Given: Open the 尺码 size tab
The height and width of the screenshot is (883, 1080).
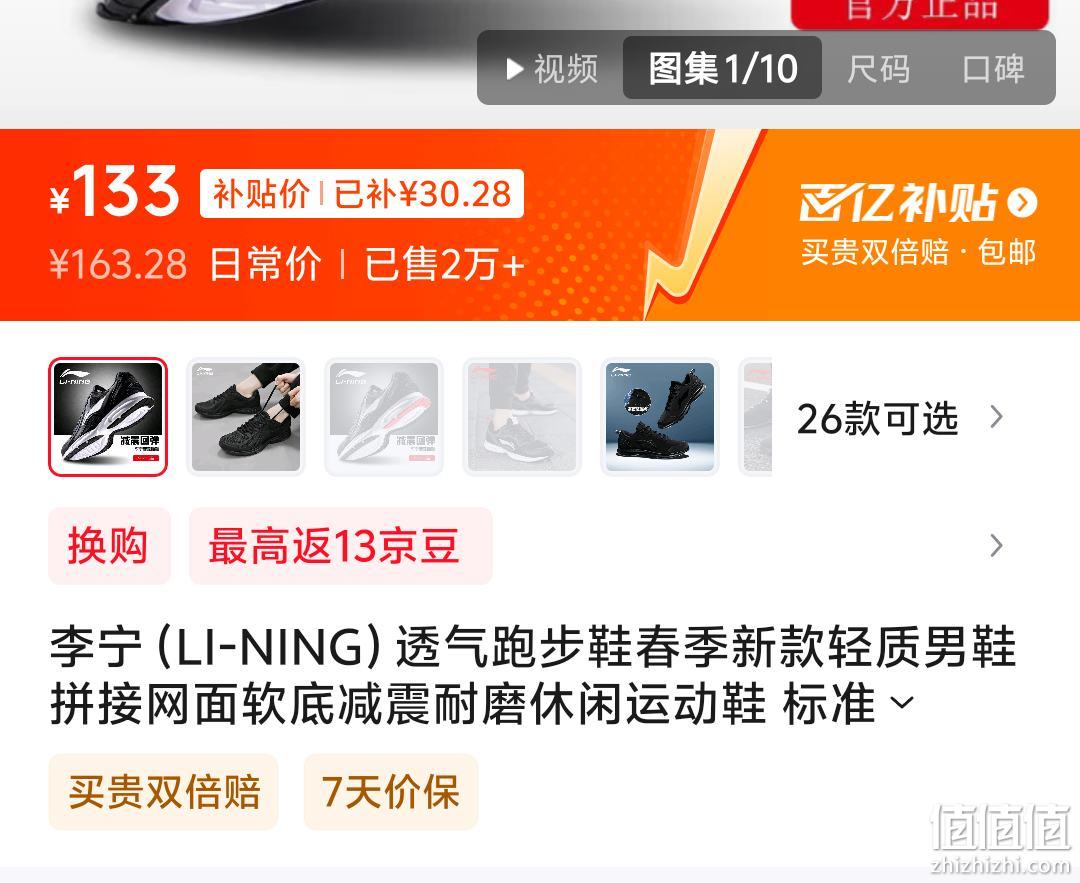Looking at the screenshot, I should pos(878,69).
